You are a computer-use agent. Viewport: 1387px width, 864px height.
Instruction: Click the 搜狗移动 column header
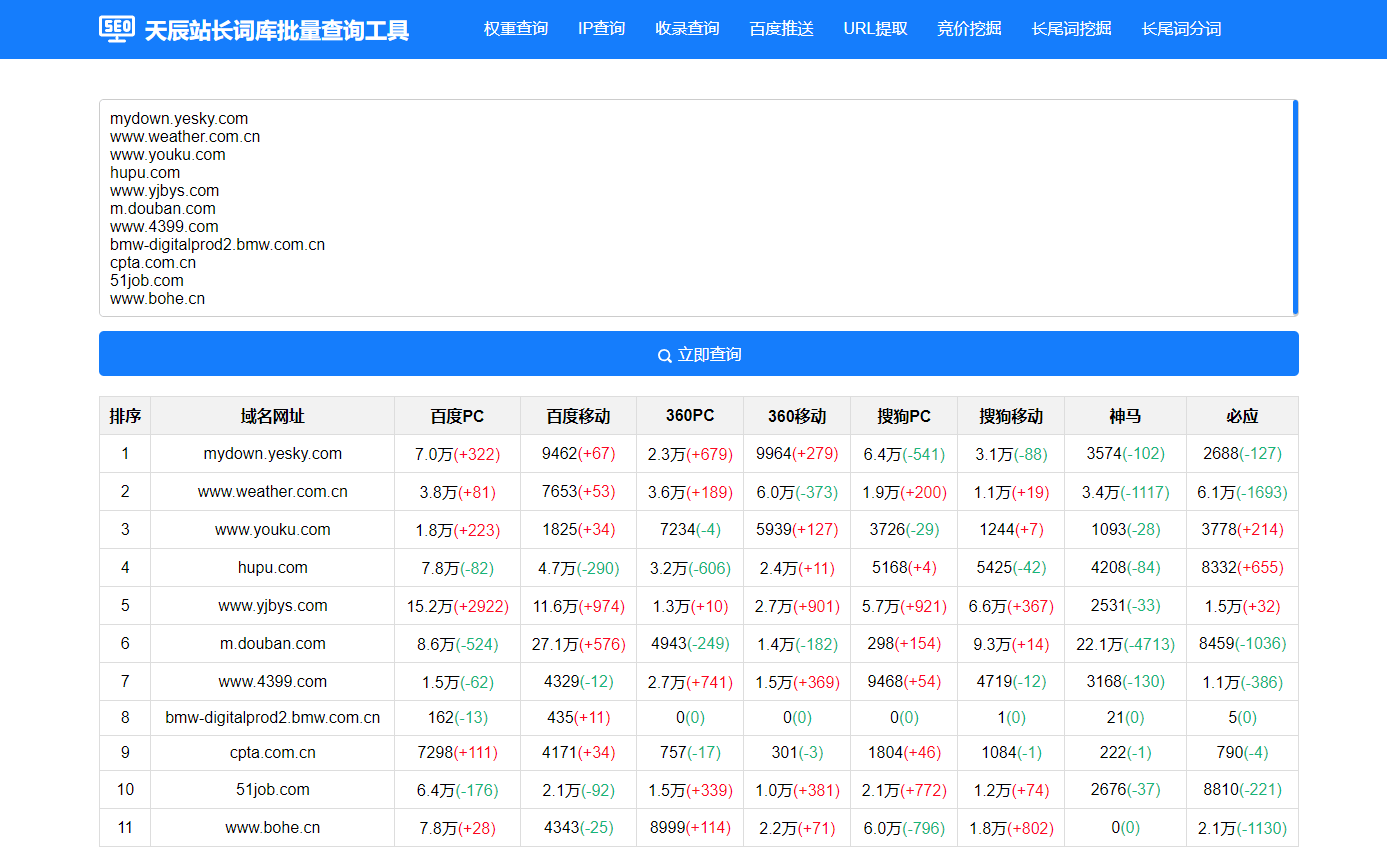pyautogui.click(x=1011, y=416)
